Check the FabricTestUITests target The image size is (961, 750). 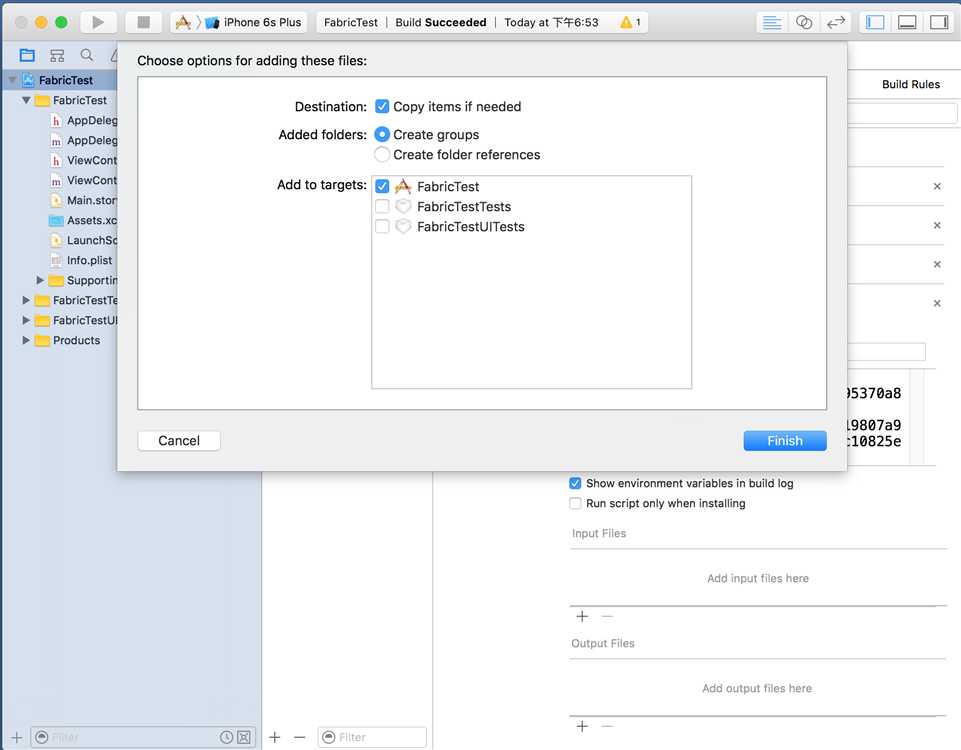tap(382, 227)
